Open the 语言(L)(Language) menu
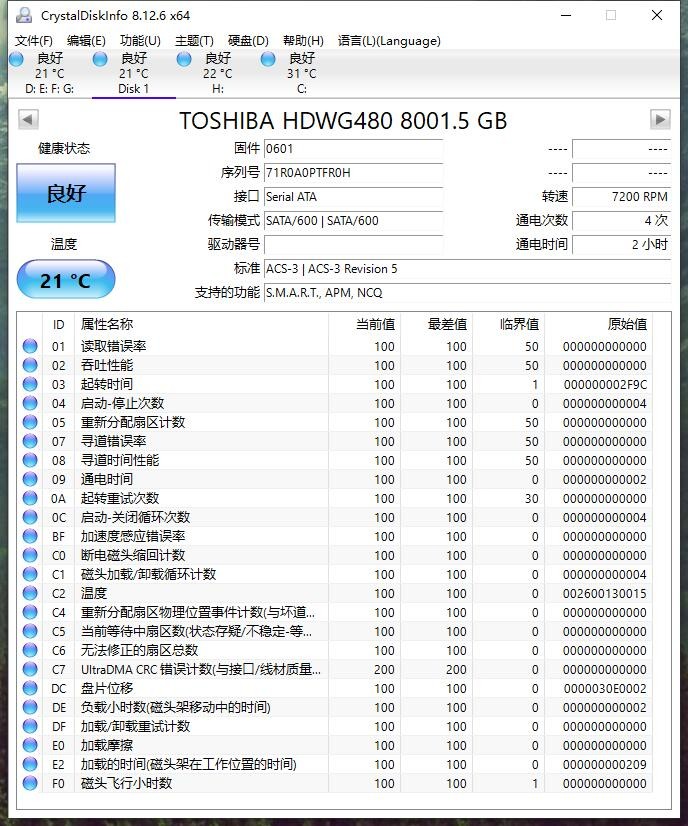 click(x=389, y=41)
